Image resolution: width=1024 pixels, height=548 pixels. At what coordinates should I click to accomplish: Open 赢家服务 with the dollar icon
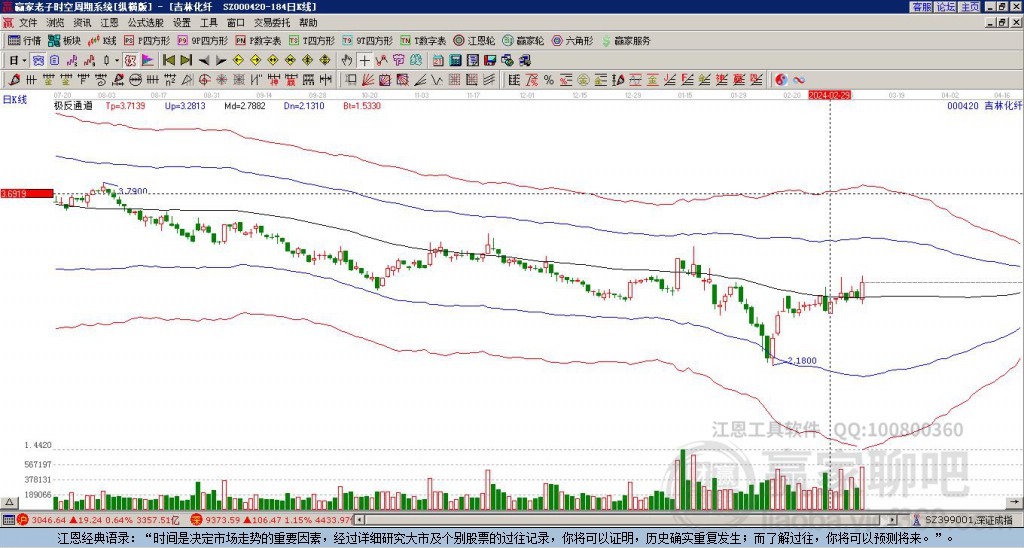click(626, 40)
